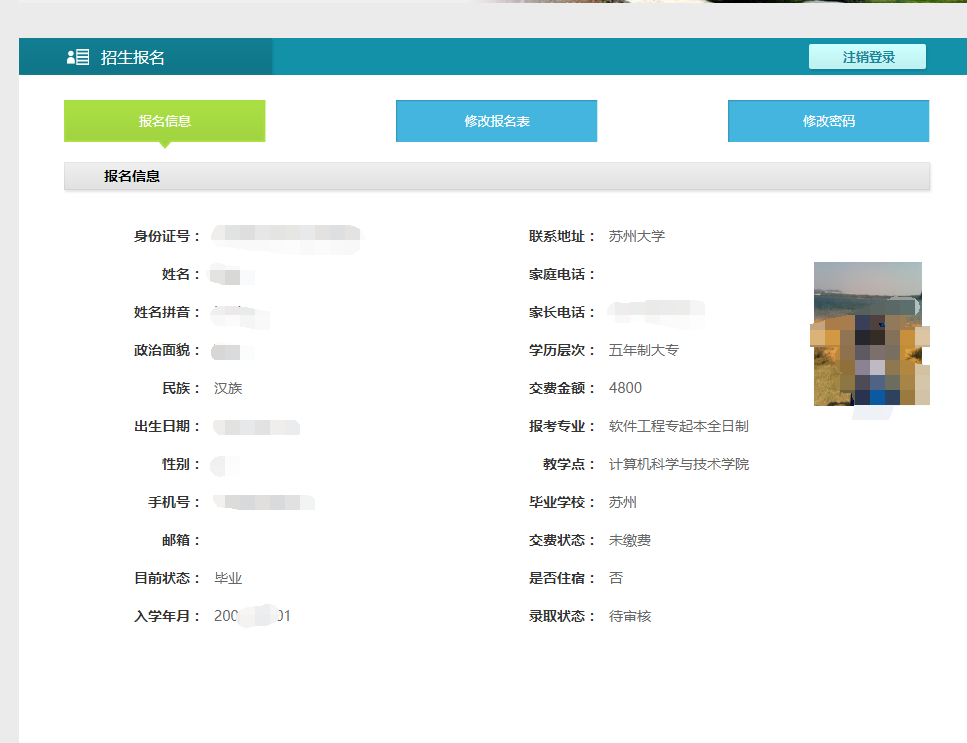This screenshot has width=967, height=743.
Task: Open the 修改报名表 tab
Action: click(x=496, y=121)
